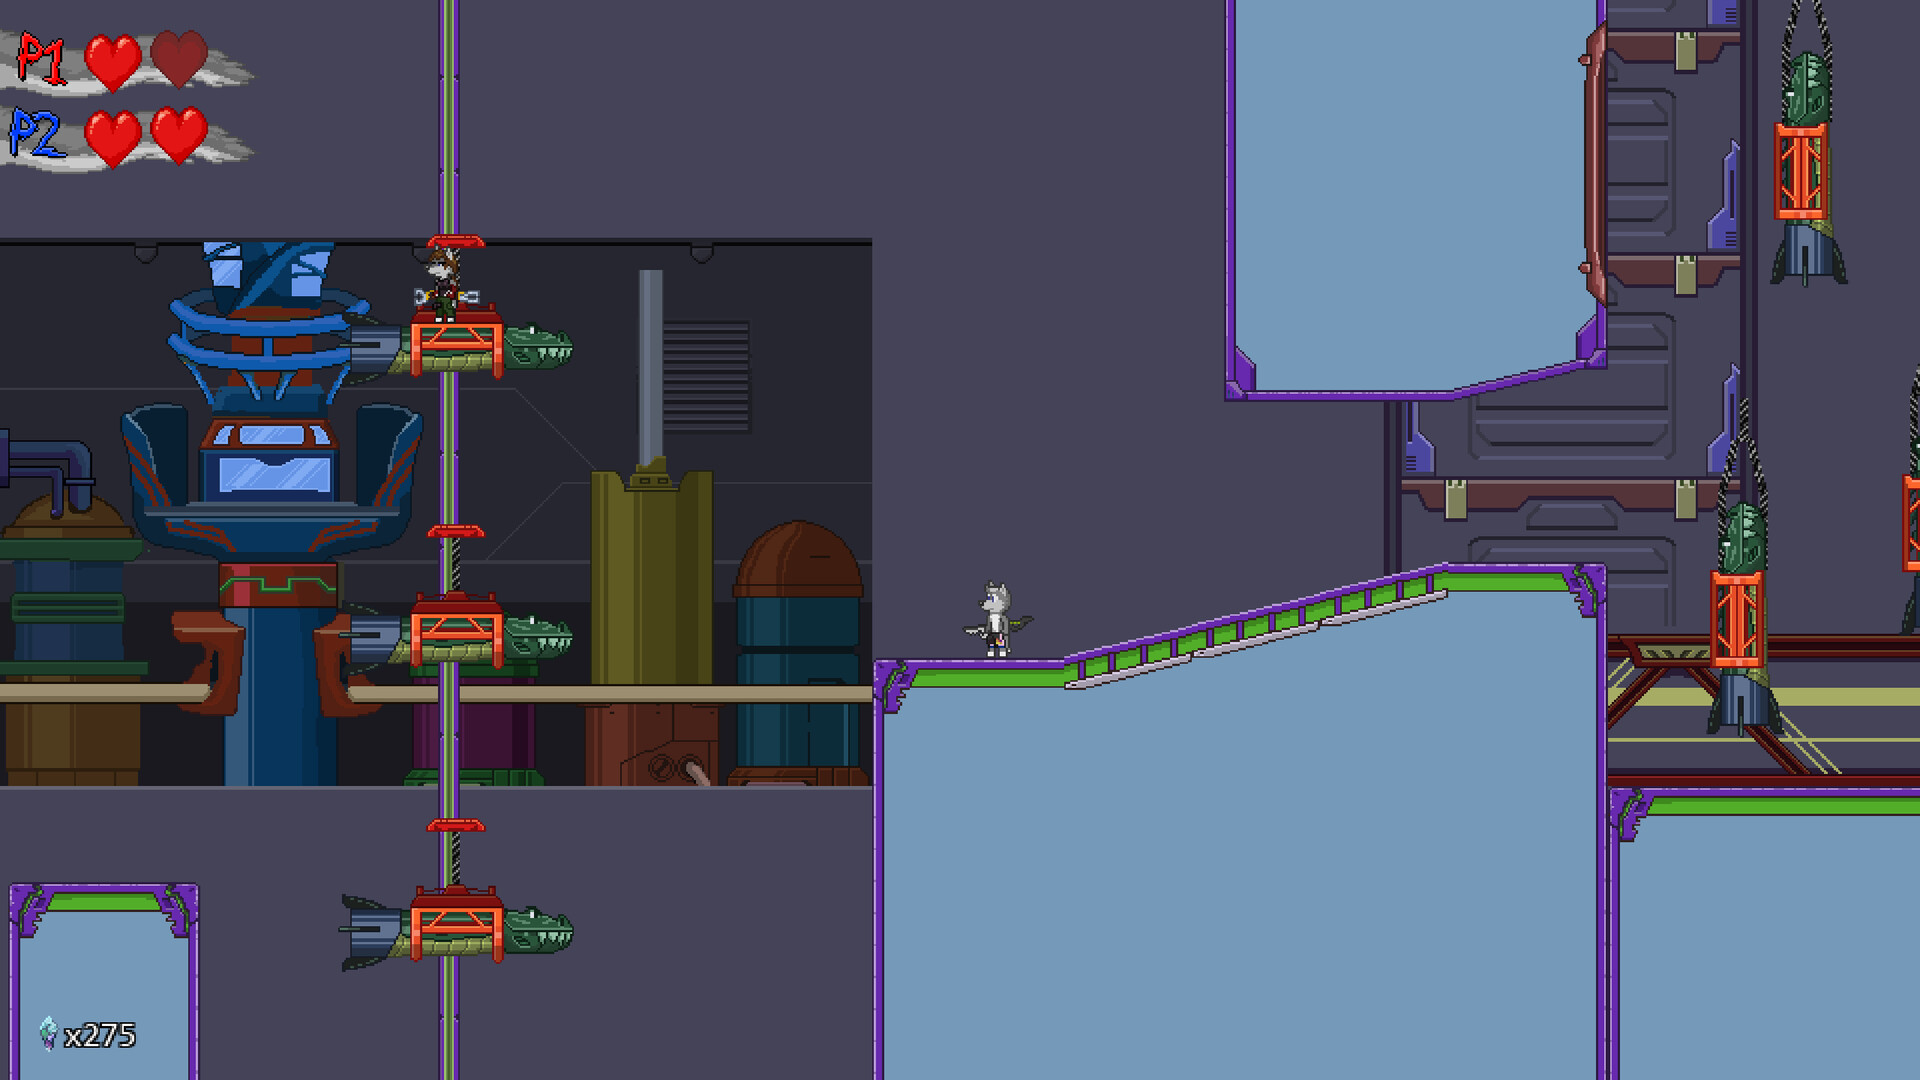Click the olive yellow piston machine
This screenshot has width=1920, height=1080.
coord(651,570)
